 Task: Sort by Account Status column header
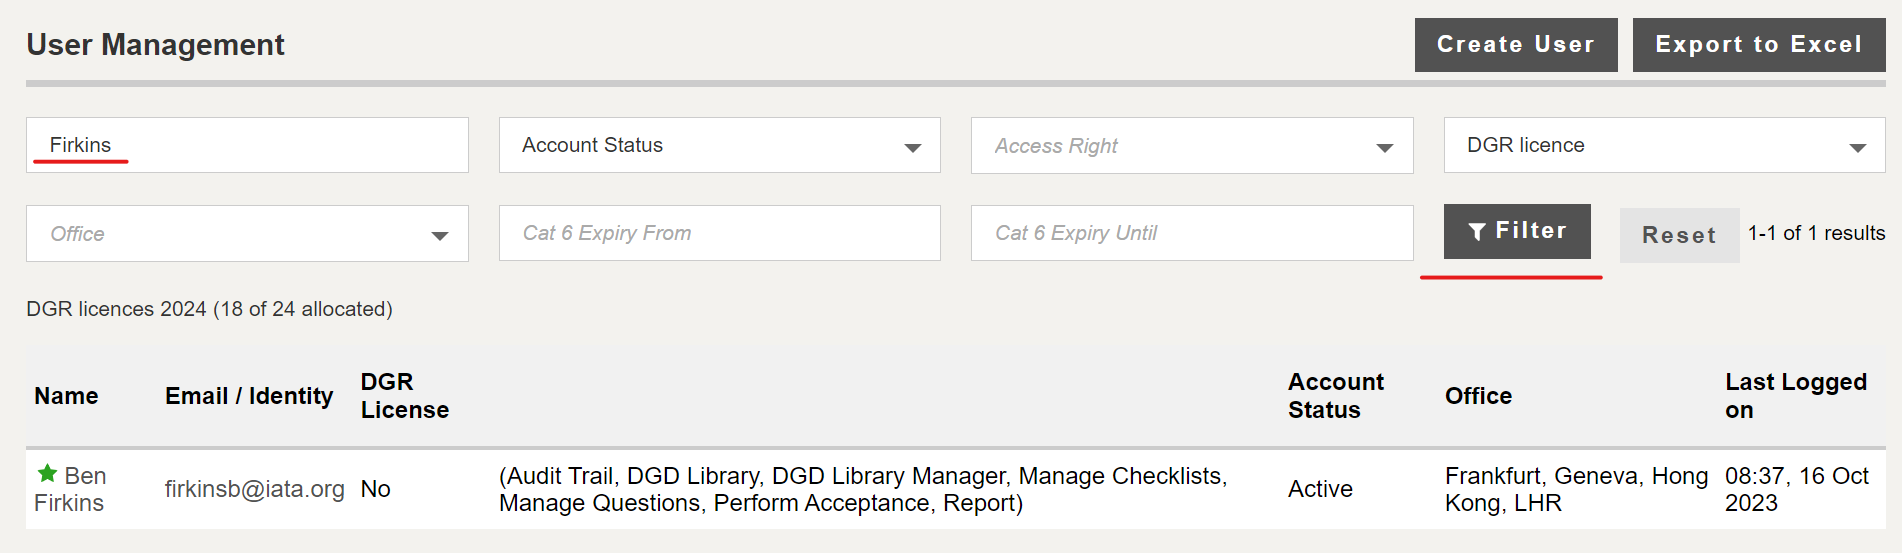(1336, 396)
